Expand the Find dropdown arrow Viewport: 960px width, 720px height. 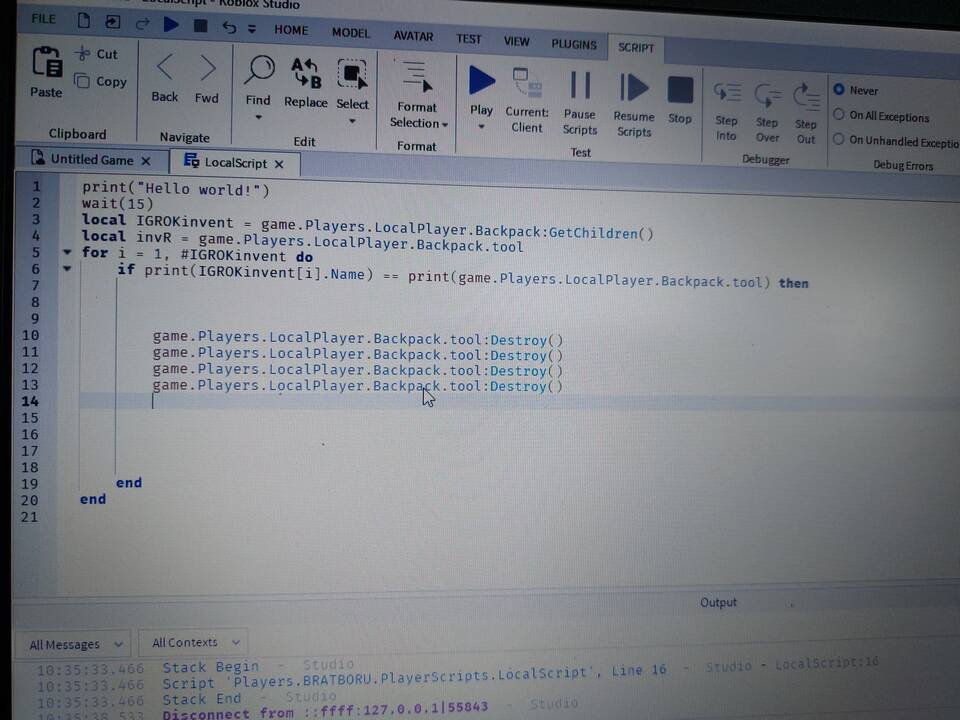pos(258,117)
